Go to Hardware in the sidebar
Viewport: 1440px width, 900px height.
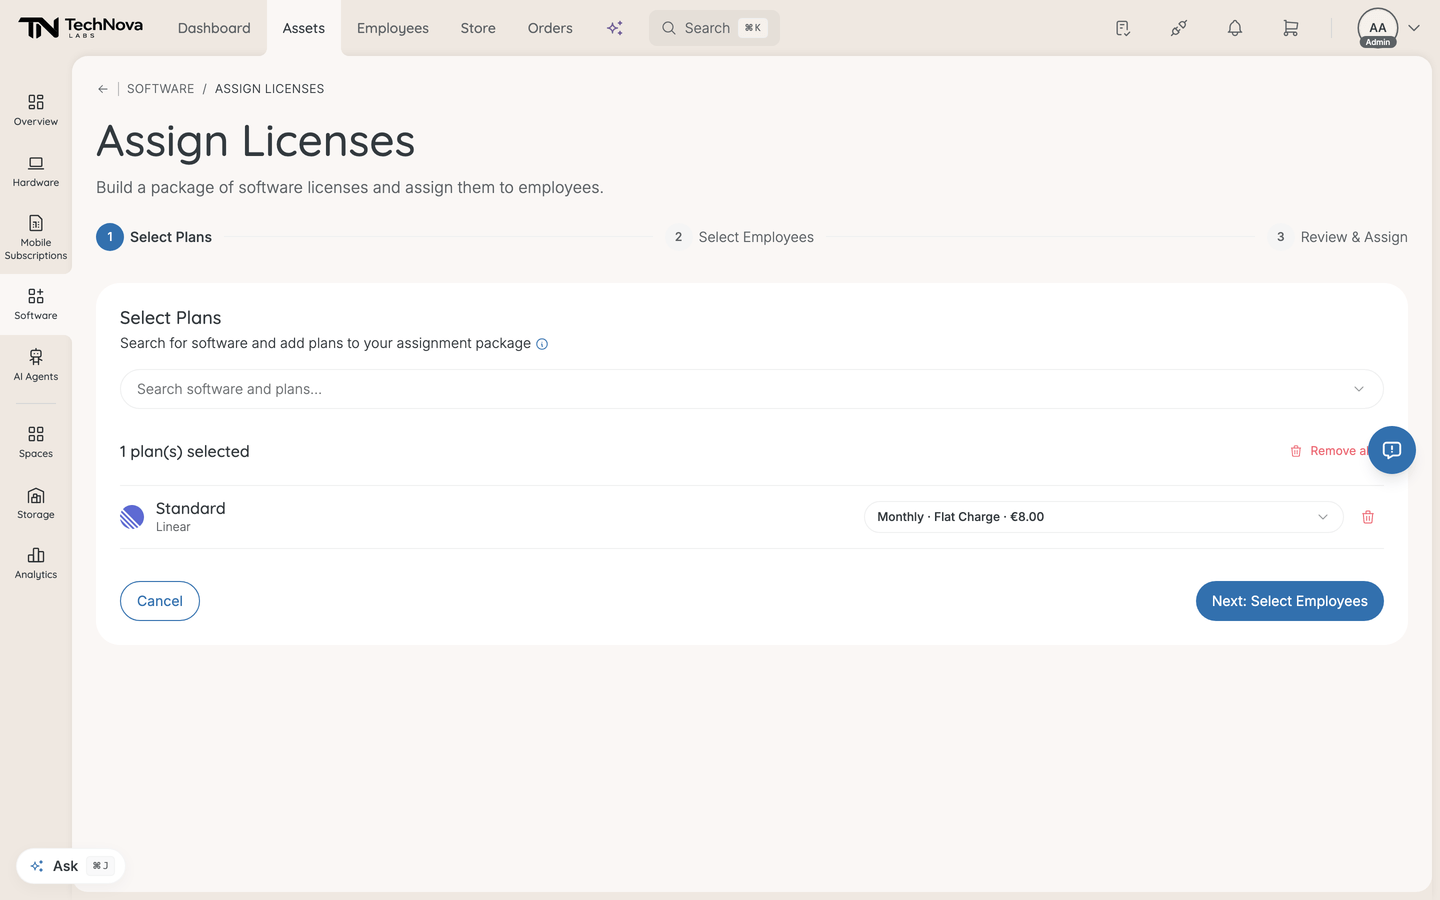[36, 171]
